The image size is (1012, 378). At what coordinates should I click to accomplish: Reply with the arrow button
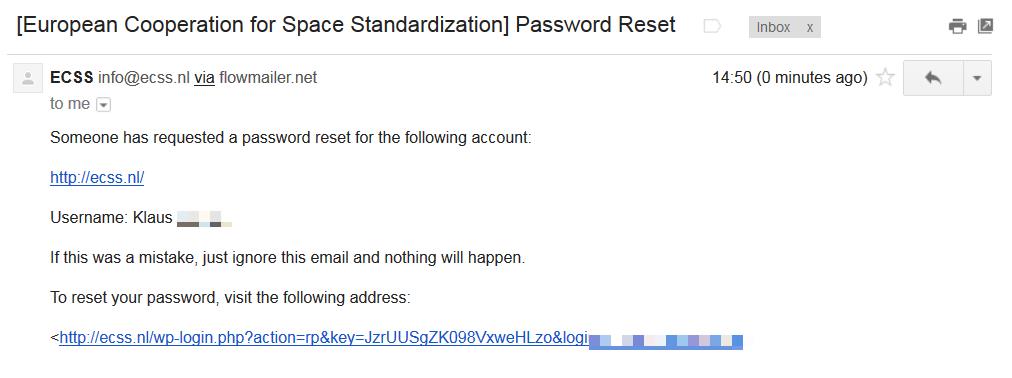933,78
